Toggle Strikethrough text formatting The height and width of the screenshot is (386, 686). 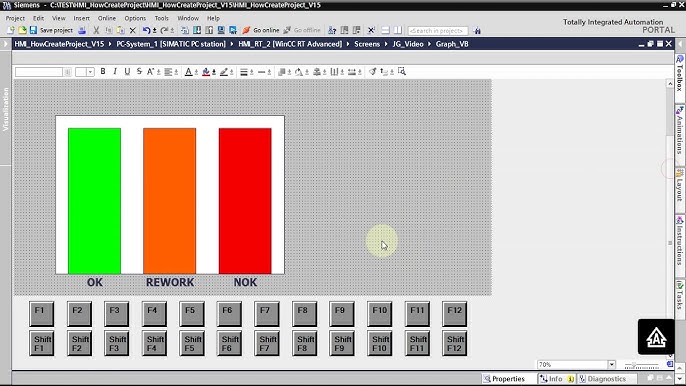[139, 71]
